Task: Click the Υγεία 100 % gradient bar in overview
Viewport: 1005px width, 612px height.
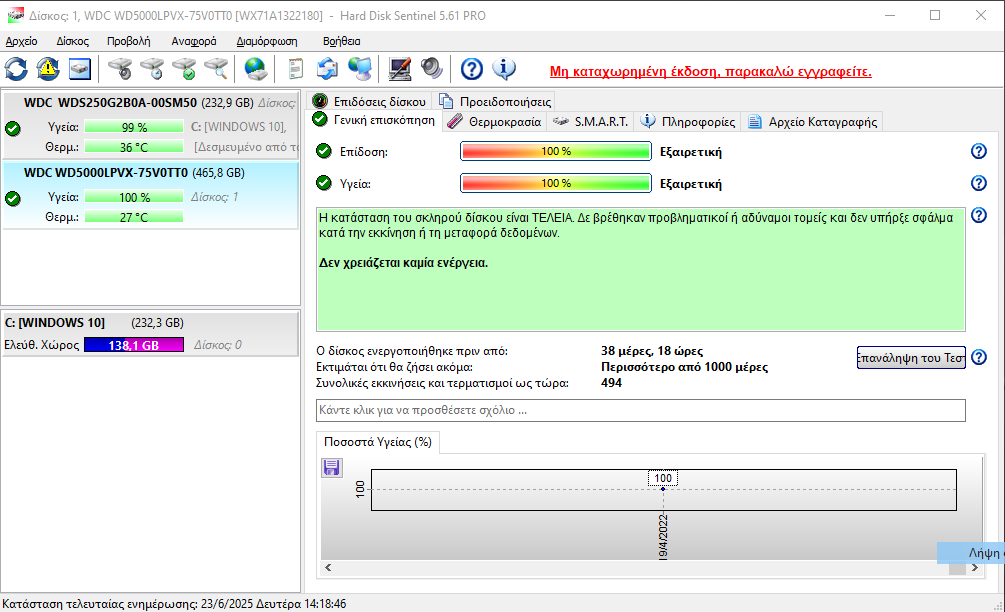Action: tap(556, 183)
